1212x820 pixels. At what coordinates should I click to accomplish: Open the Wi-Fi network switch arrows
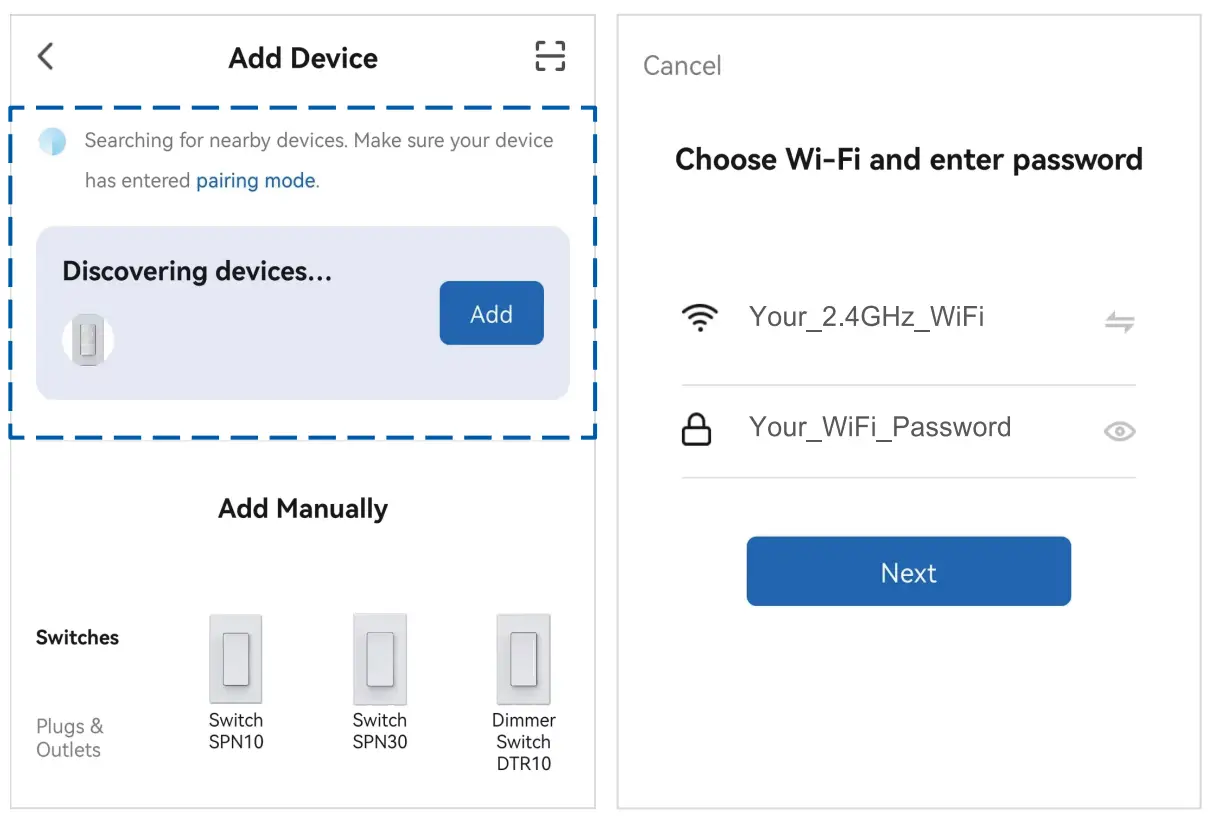1119,322
